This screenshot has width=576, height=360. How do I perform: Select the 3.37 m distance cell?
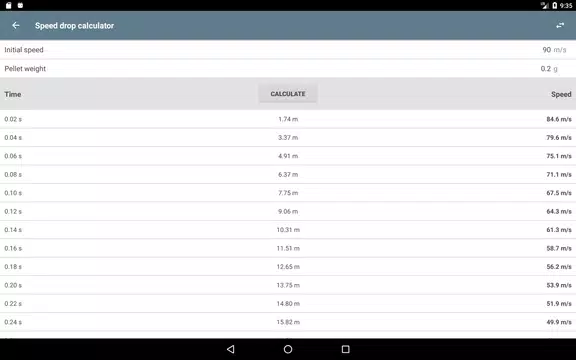pos(288,137)
